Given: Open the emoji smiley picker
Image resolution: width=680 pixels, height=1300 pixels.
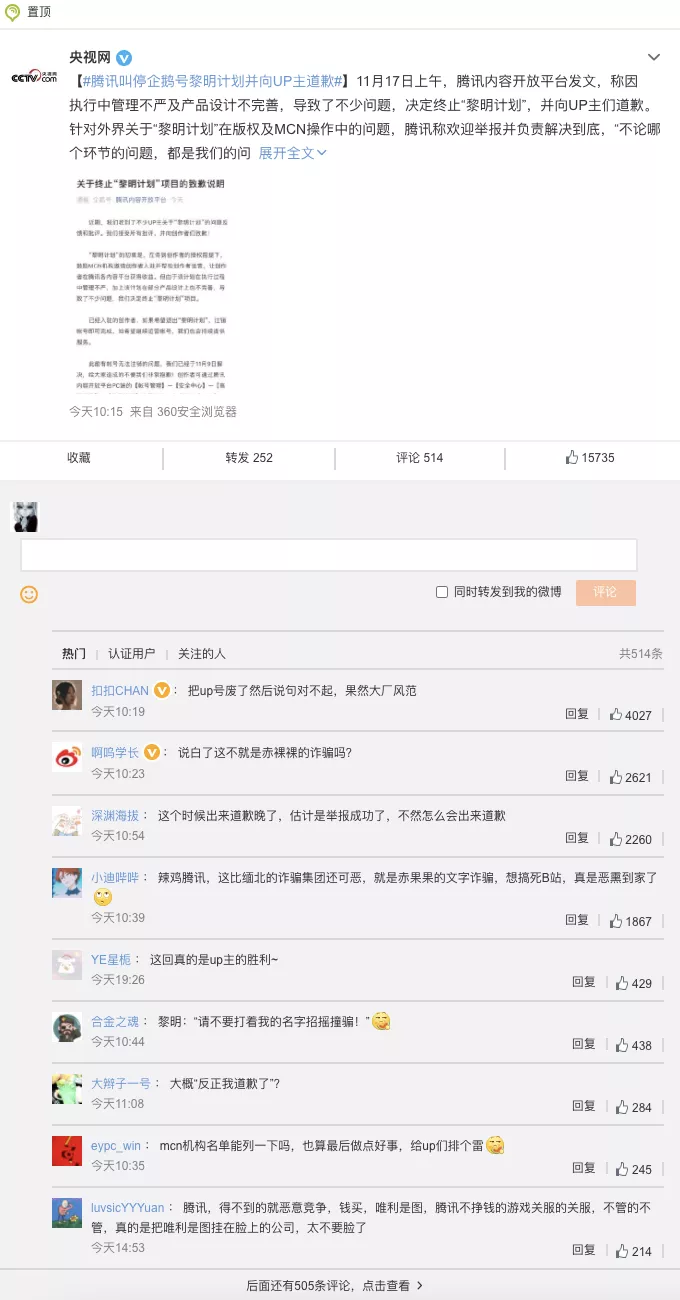Looking at the screenshot, I should [29, 594].
